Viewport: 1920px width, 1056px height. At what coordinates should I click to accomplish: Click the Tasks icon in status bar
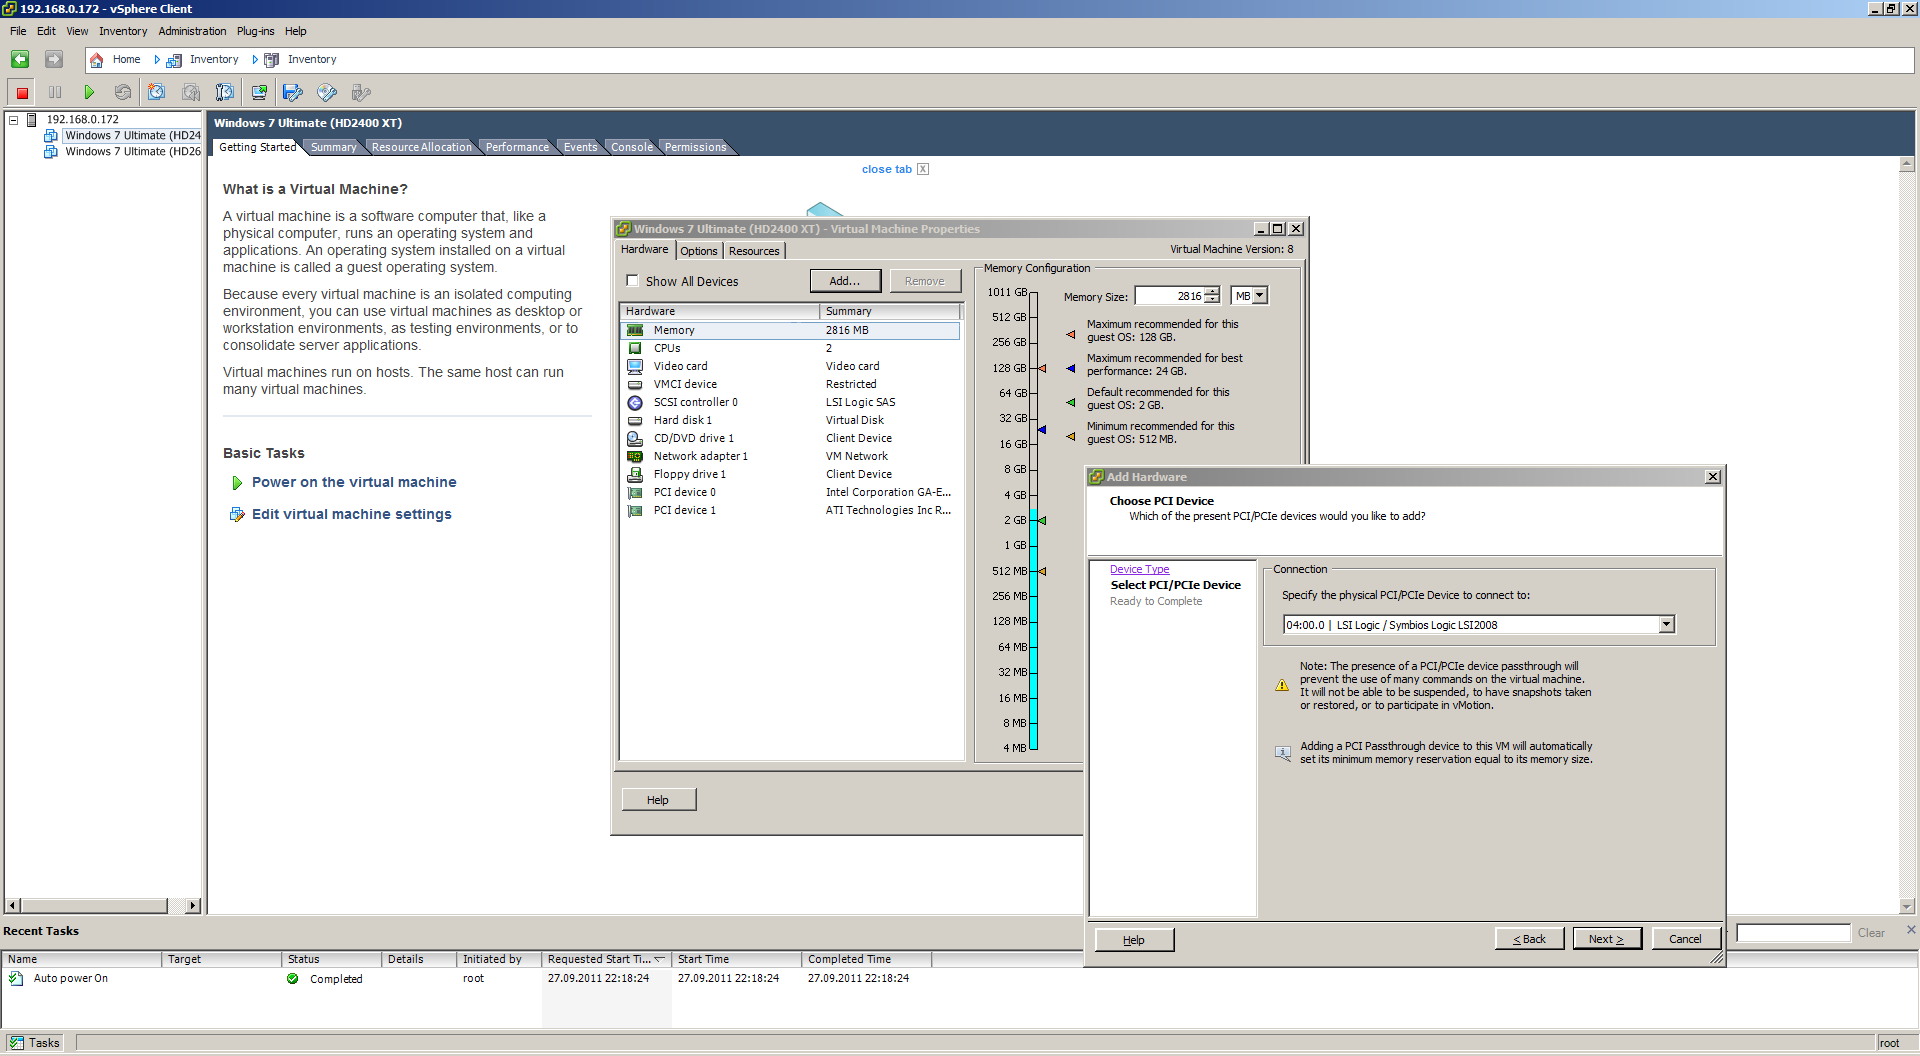pos(17,1043)
